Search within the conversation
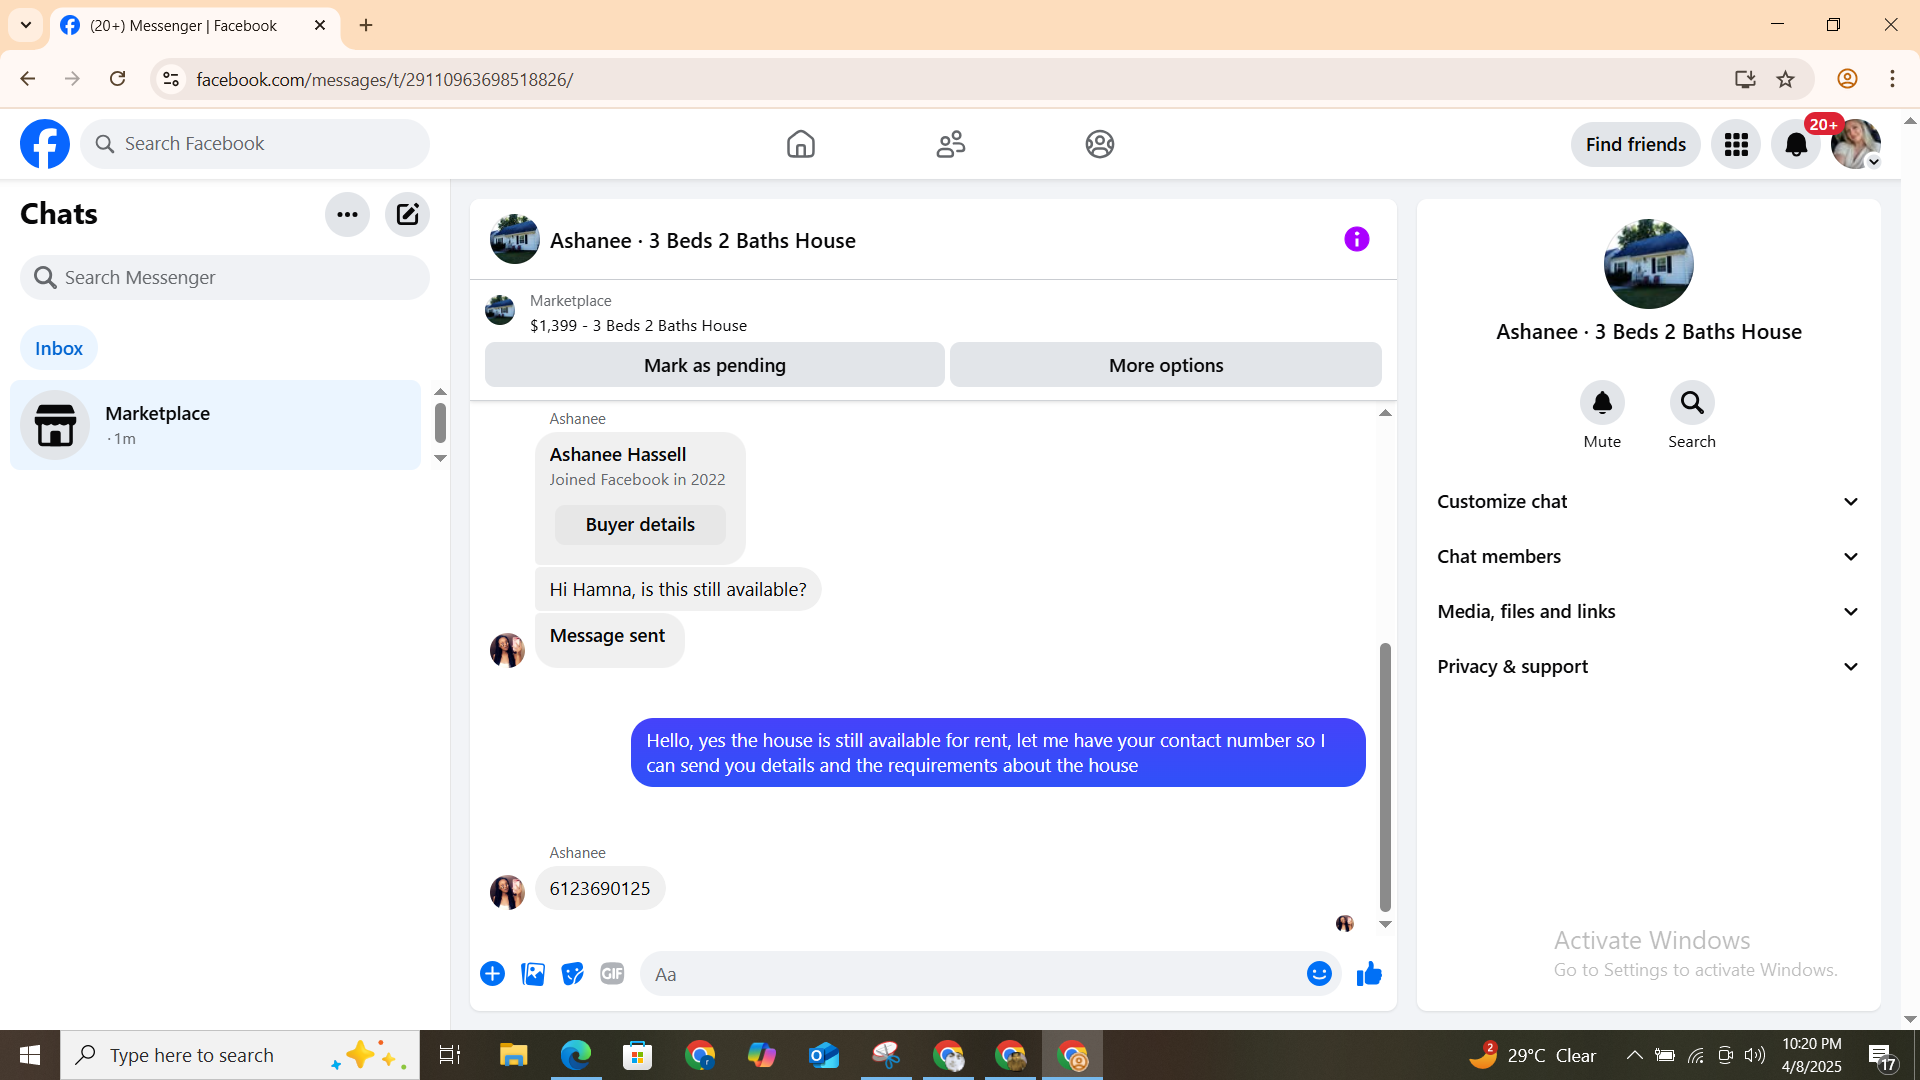 (1691, 403)
